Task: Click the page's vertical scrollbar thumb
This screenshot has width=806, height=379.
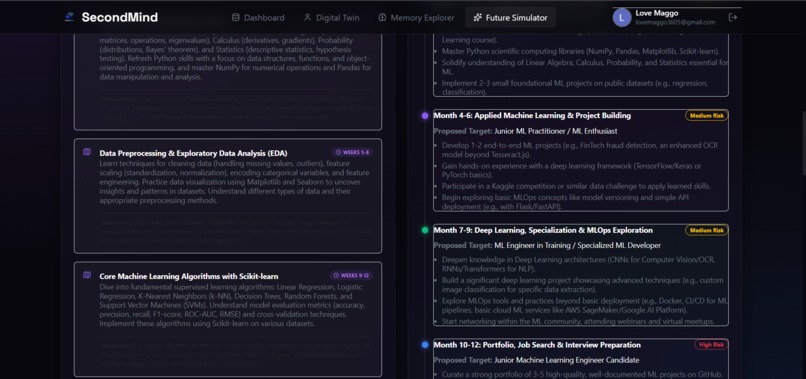Action: [803, 143]
